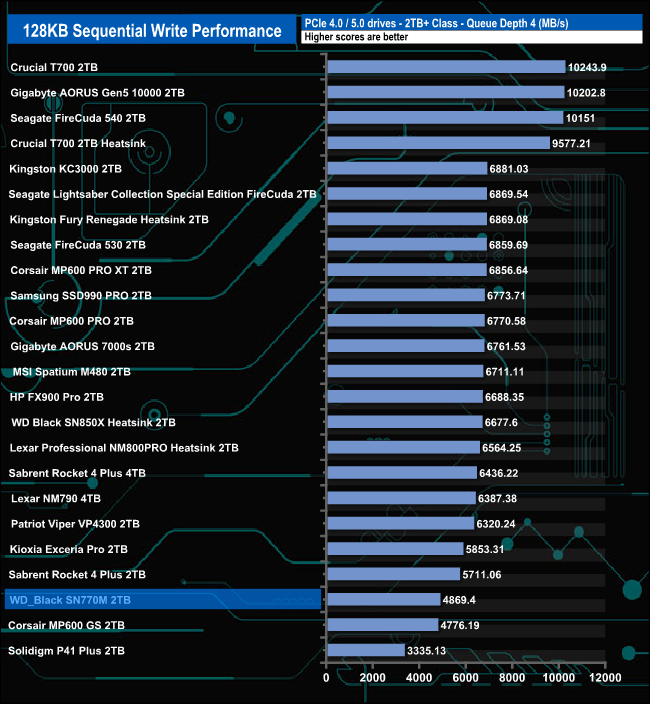
Task: Select the HP FX900 Pro 2TB label
Action: pyautogui.click(x=57, y=397)
